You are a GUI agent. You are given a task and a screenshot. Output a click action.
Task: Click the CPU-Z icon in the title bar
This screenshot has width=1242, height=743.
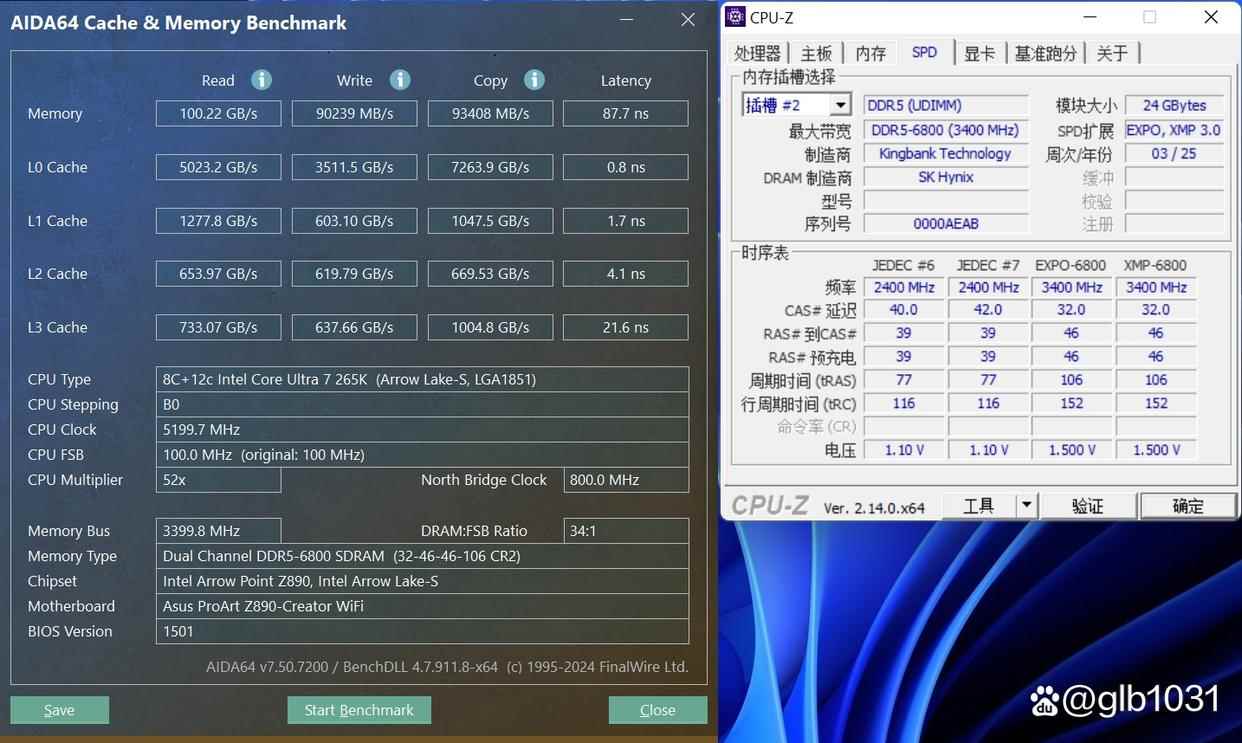(737, 16)
